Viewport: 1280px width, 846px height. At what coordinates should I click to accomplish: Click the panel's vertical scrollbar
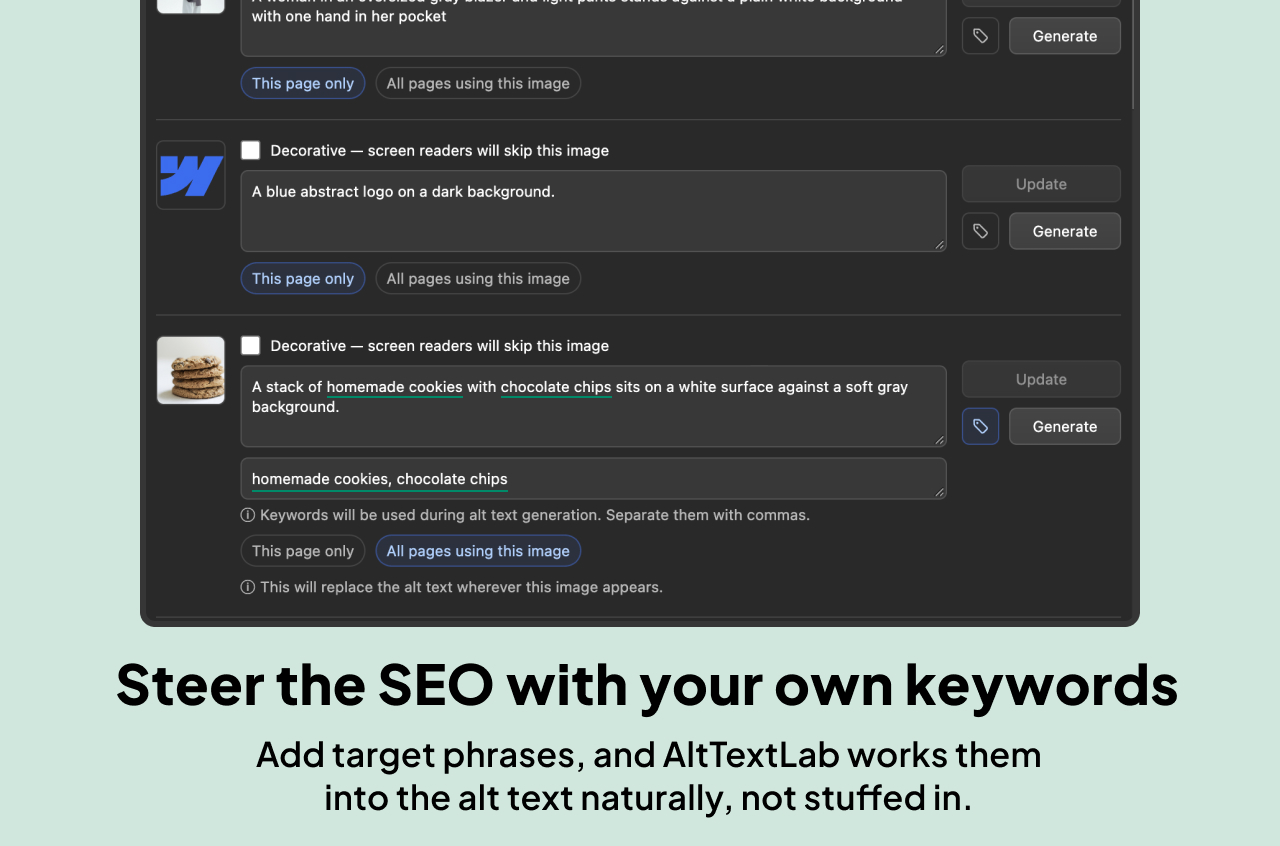tap(1133, 55)
